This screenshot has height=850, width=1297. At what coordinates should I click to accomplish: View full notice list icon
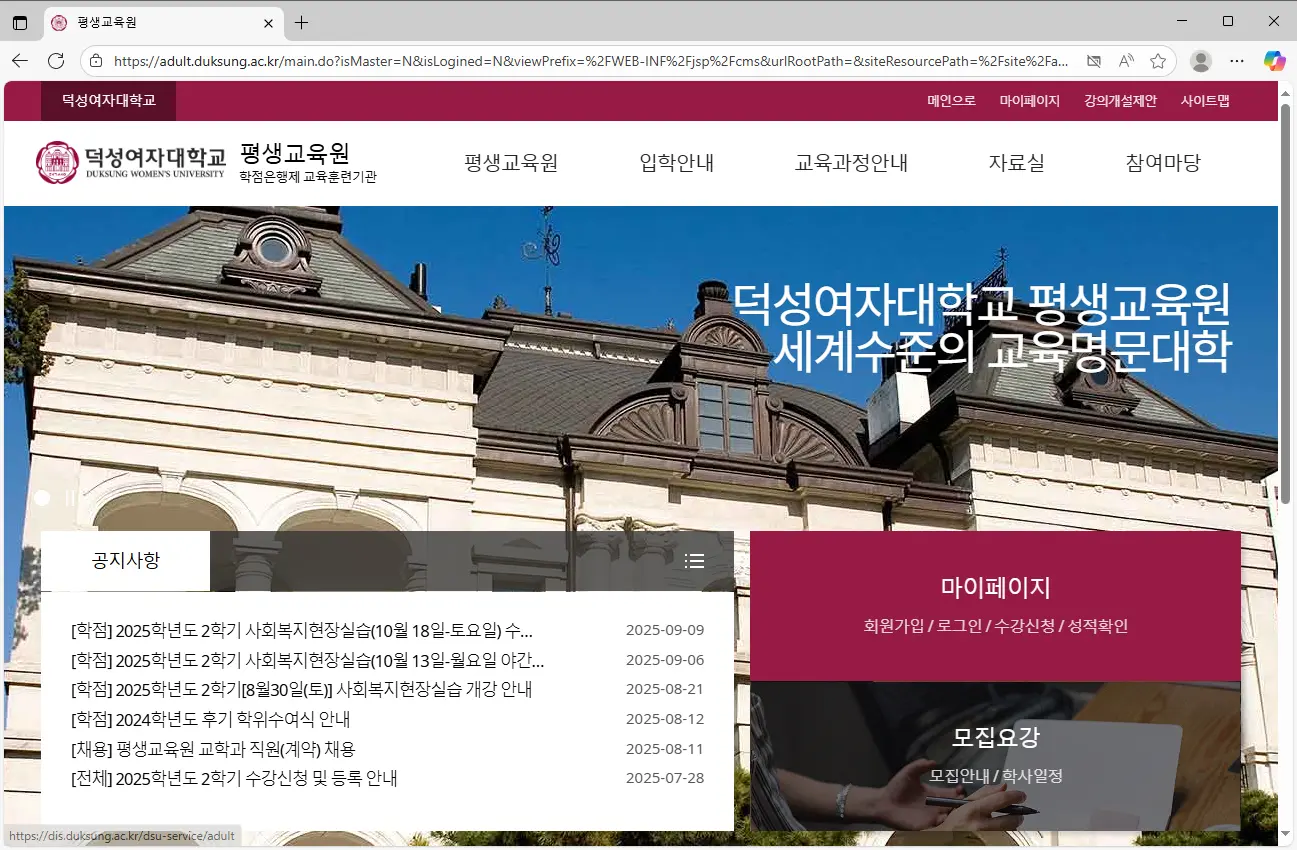(694, 561)
